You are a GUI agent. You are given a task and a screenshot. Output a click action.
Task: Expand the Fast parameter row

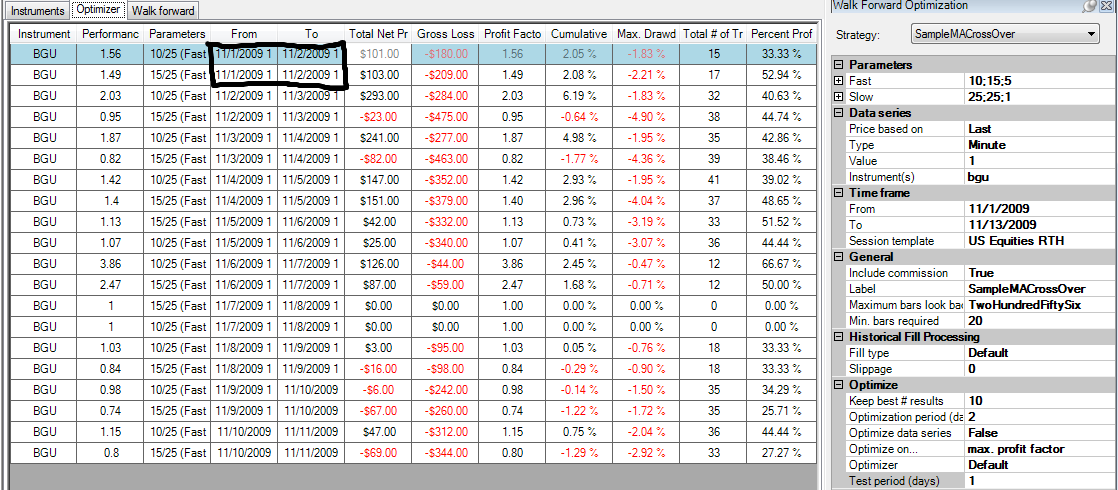pyautogui.click(x=838, y=81)
